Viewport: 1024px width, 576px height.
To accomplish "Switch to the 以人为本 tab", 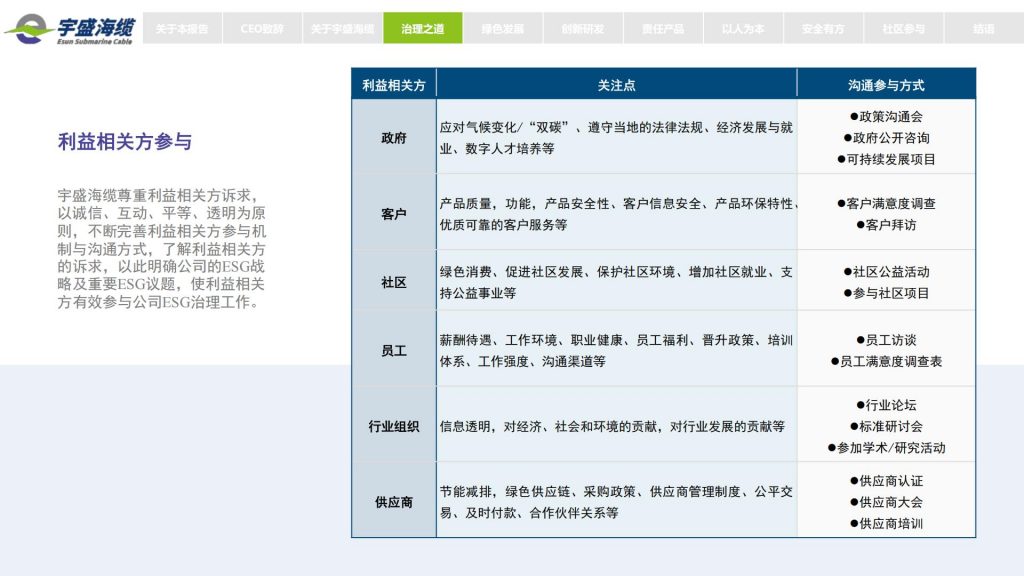I will (743, 29).
